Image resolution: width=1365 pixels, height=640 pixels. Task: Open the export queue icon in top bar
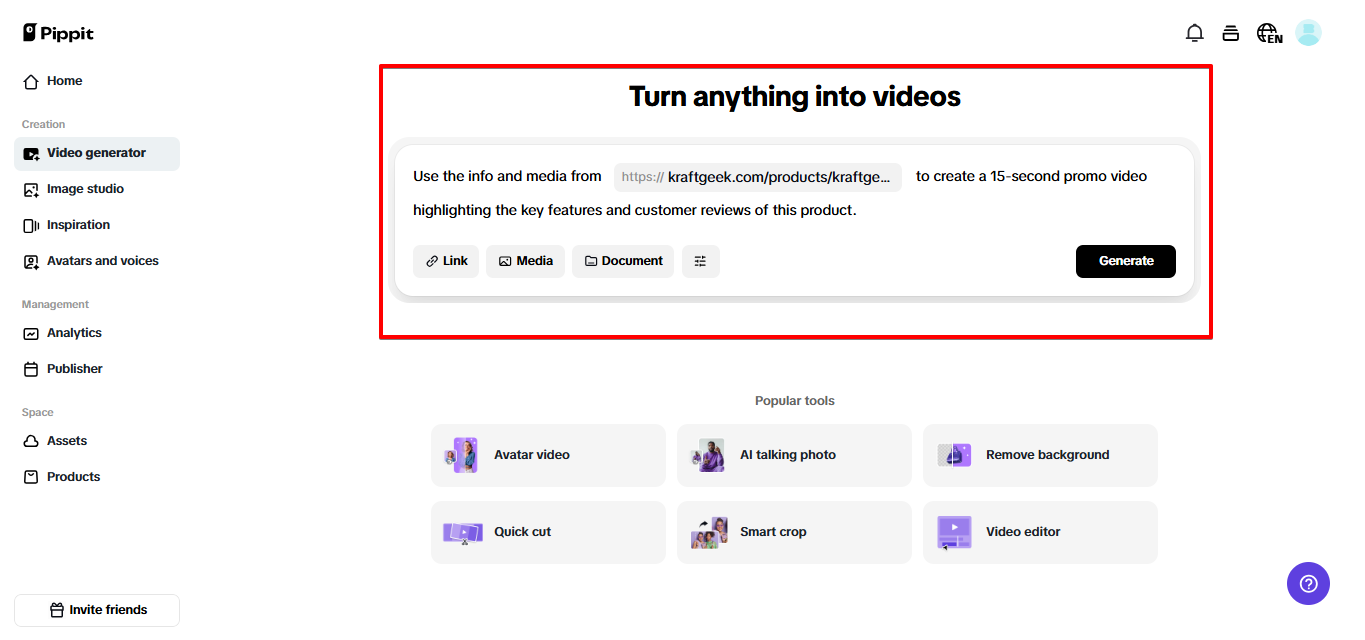pos(1231,32)
